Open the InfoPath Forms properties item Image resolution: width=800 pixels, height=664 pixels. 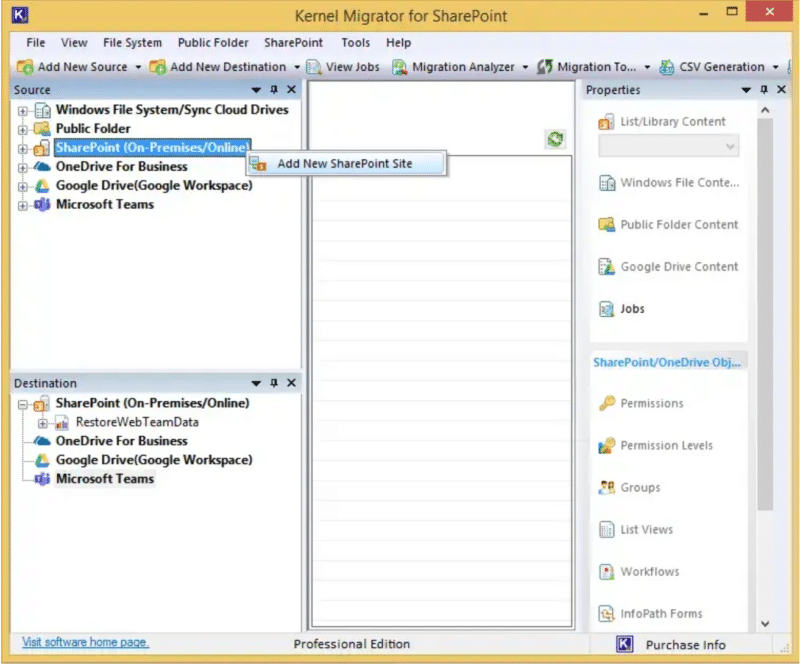click(x=652, y=613)
